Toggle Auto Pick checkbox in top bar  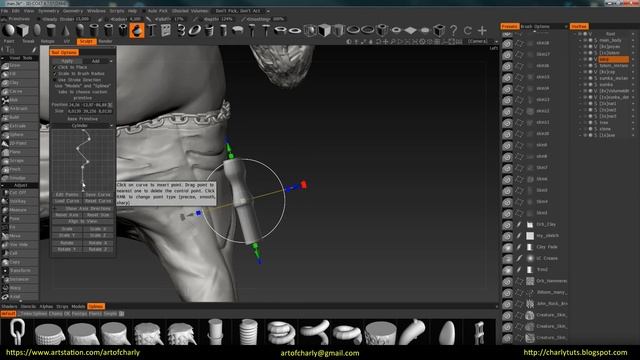click(x=144, y=11)
